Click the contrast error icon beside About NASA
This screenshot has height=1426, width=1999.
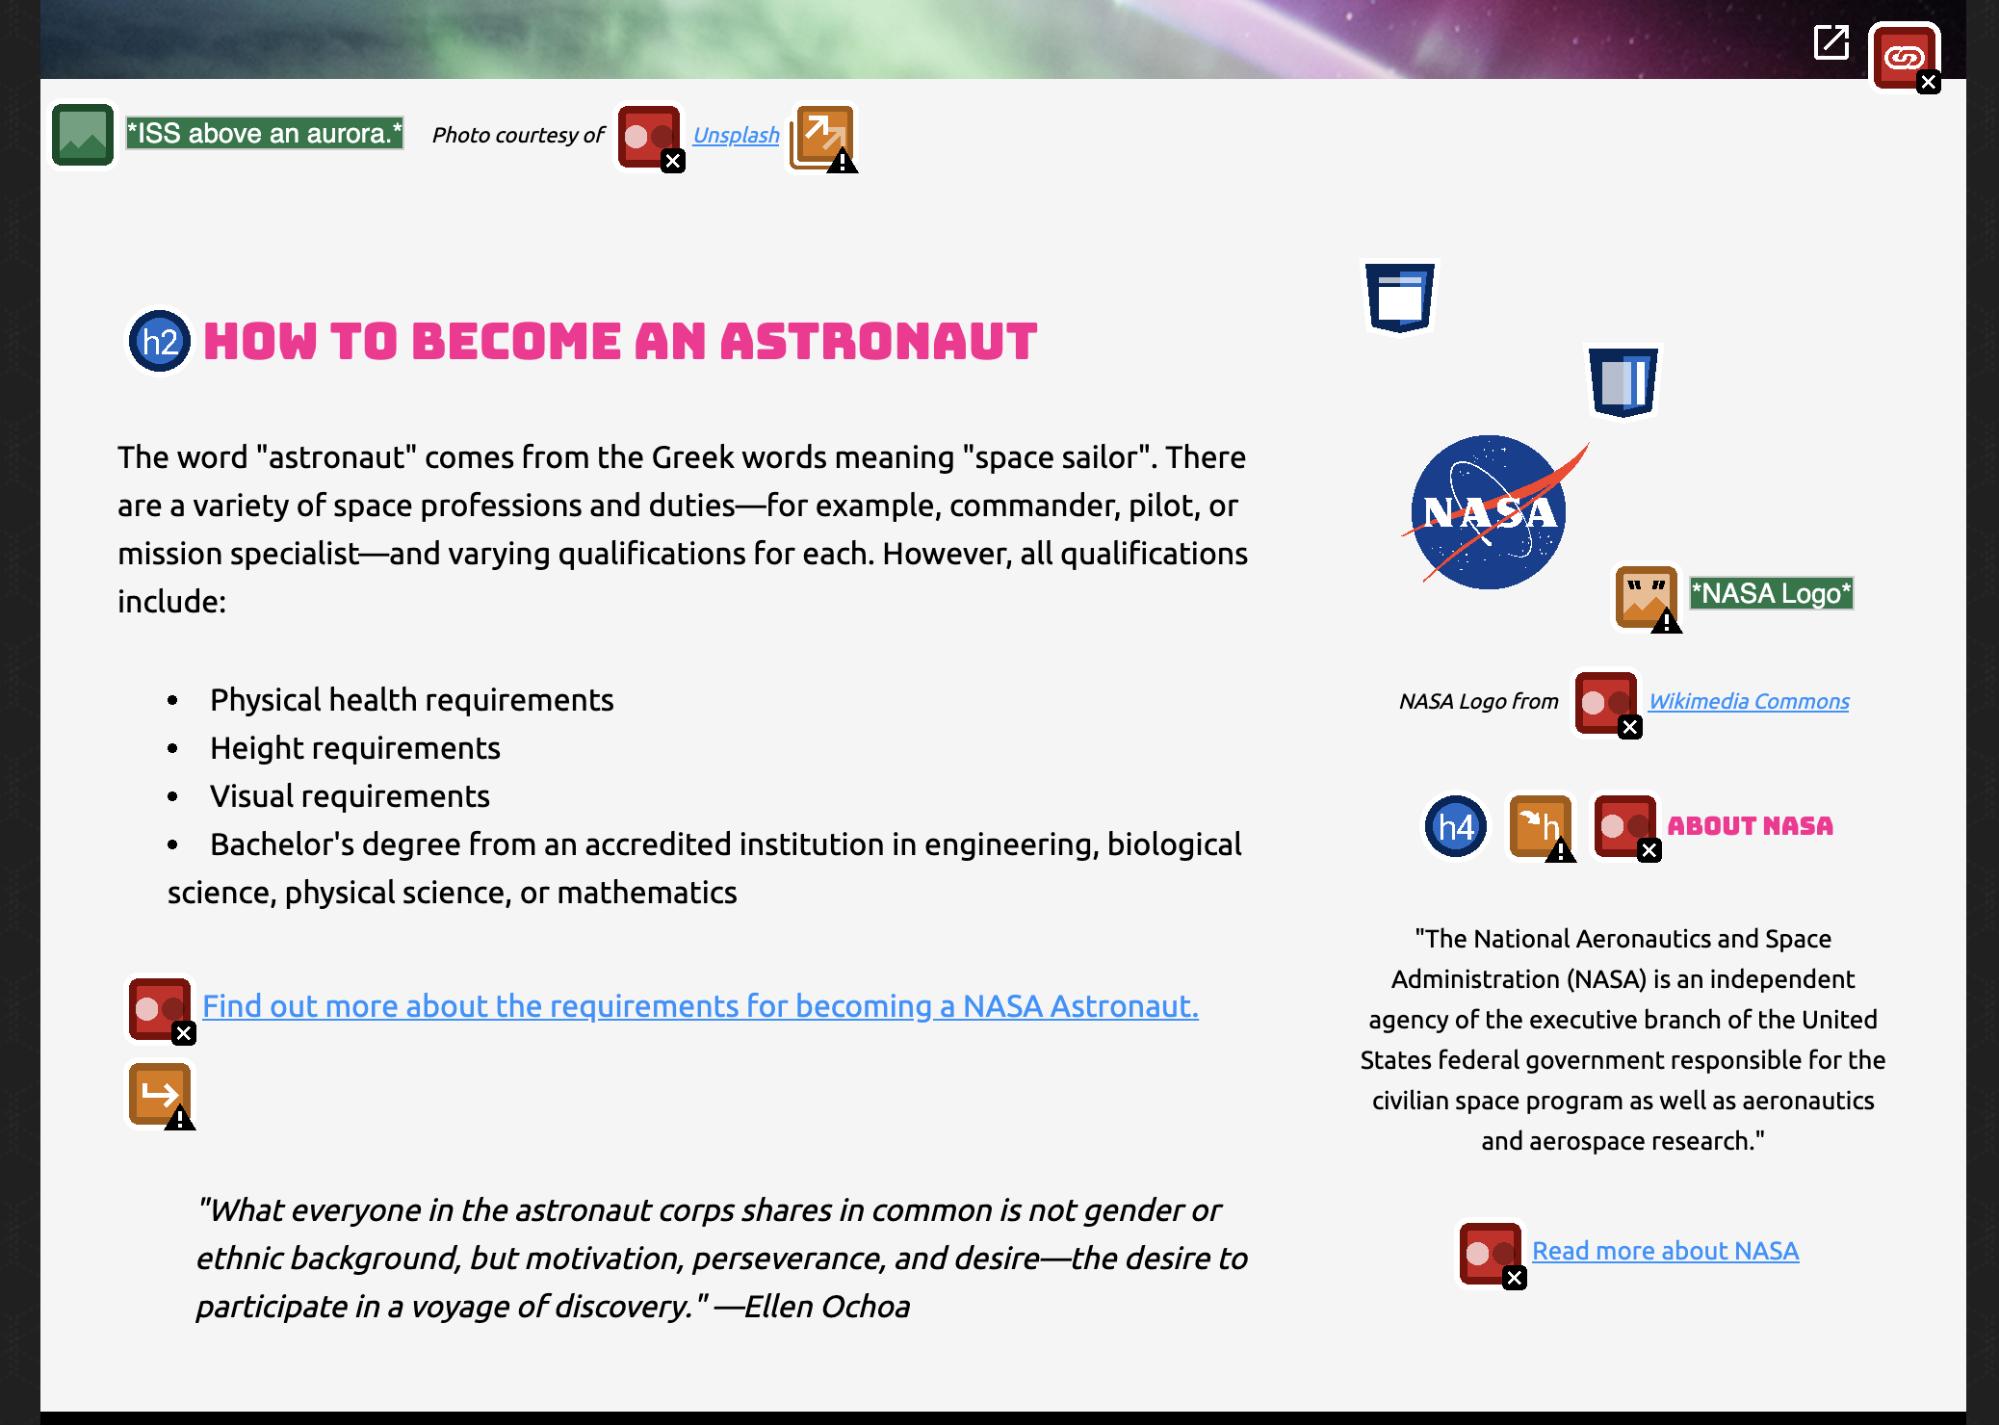coord(1625,827)
